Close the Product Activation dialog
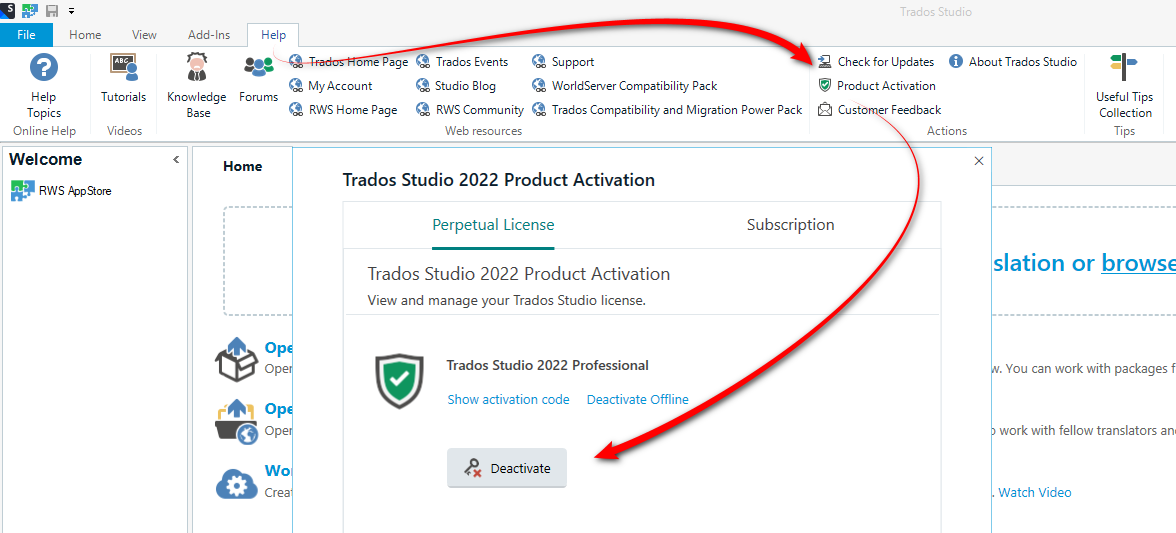The image size is (1176, 533). 978,160
